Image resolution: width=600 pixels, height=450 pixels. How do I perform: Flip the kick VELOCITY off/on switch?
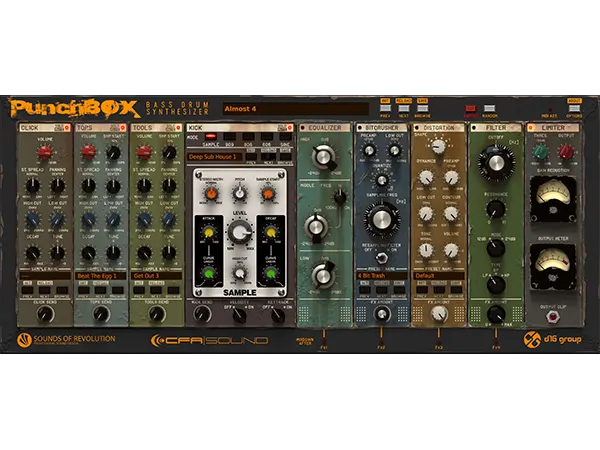240,315
